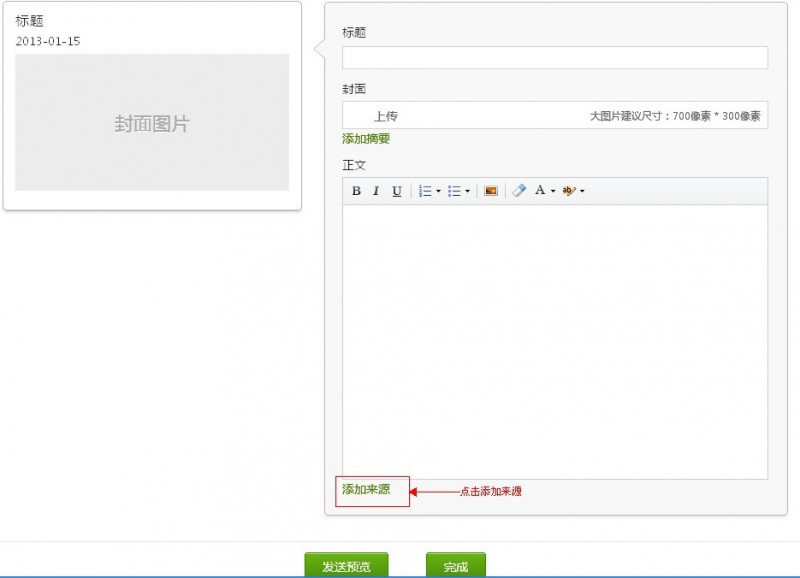This screenshot has height=578, width=800.
Task: Insert a bulleted list
Action: pyautogui.click(x=454, y=191)
